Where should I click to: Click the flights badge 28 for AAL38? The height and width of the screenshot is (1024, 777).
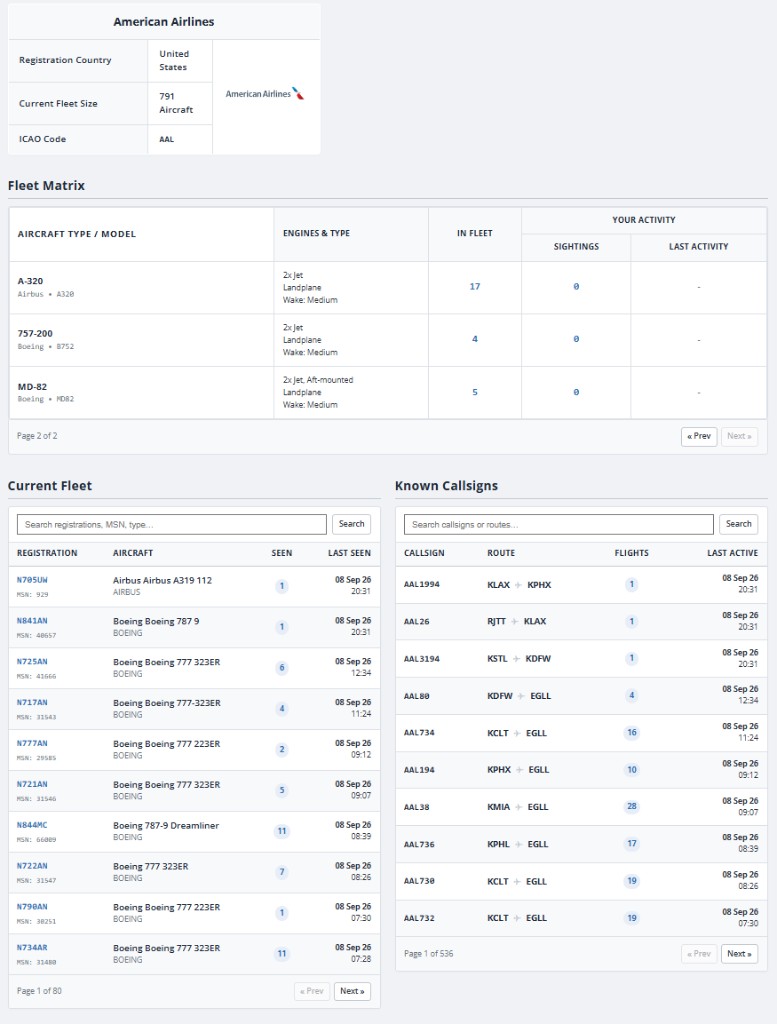click(x=632, y=807)
